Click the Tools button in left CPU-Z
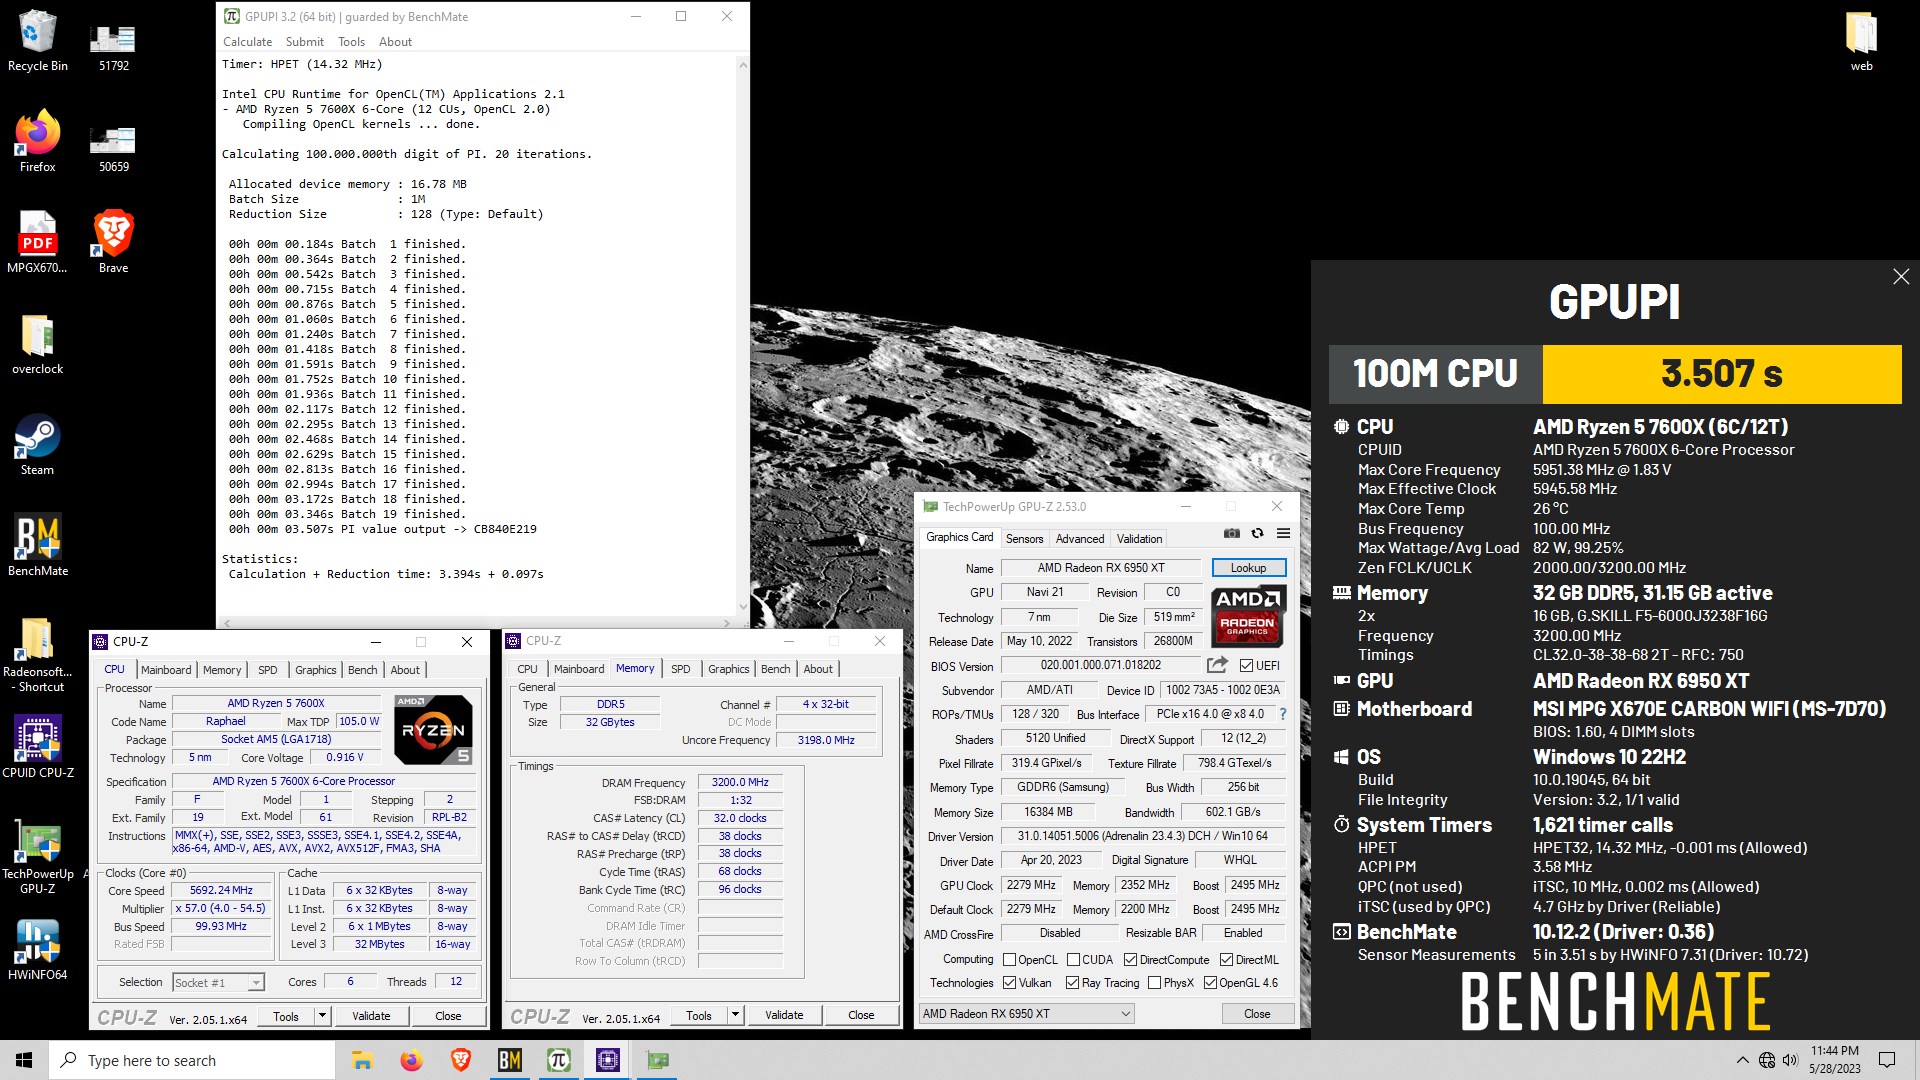 pyautogui.click(x=286, y=1016)
